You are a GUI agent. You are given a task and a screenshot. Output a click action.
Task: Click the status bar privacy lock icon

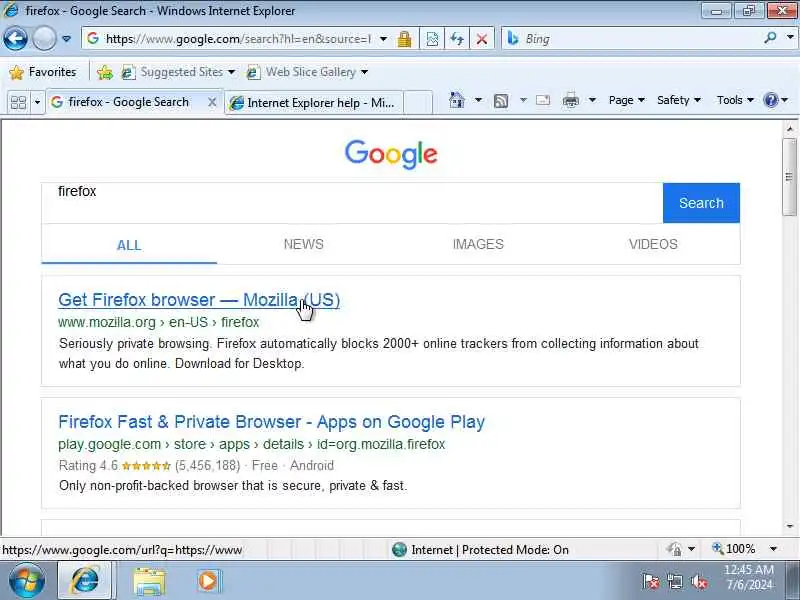[x=674, y=549]
